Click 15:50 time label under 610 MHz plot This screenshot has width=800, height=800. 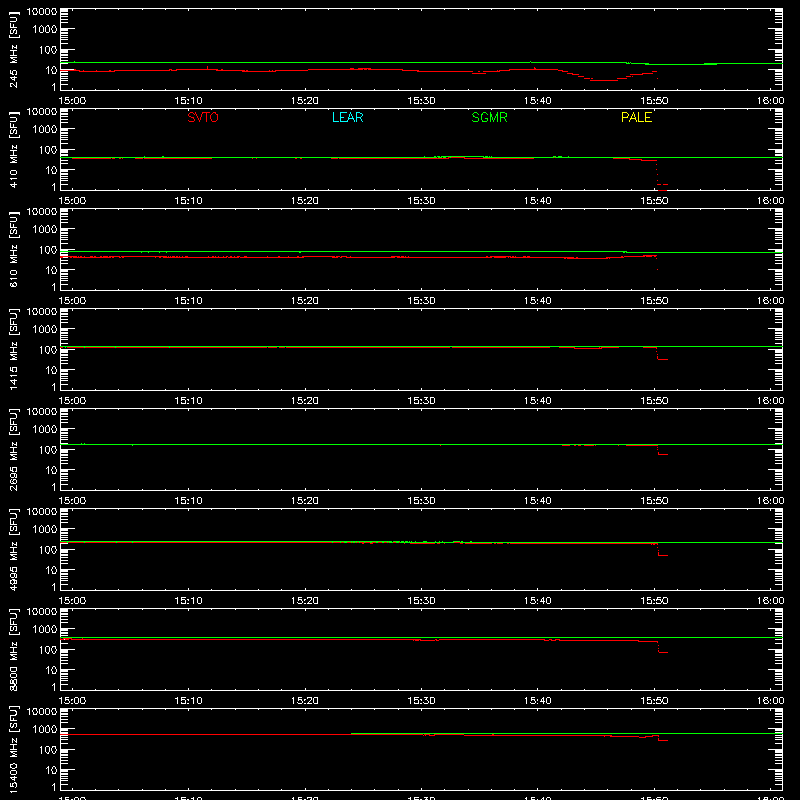click(654, 301)
